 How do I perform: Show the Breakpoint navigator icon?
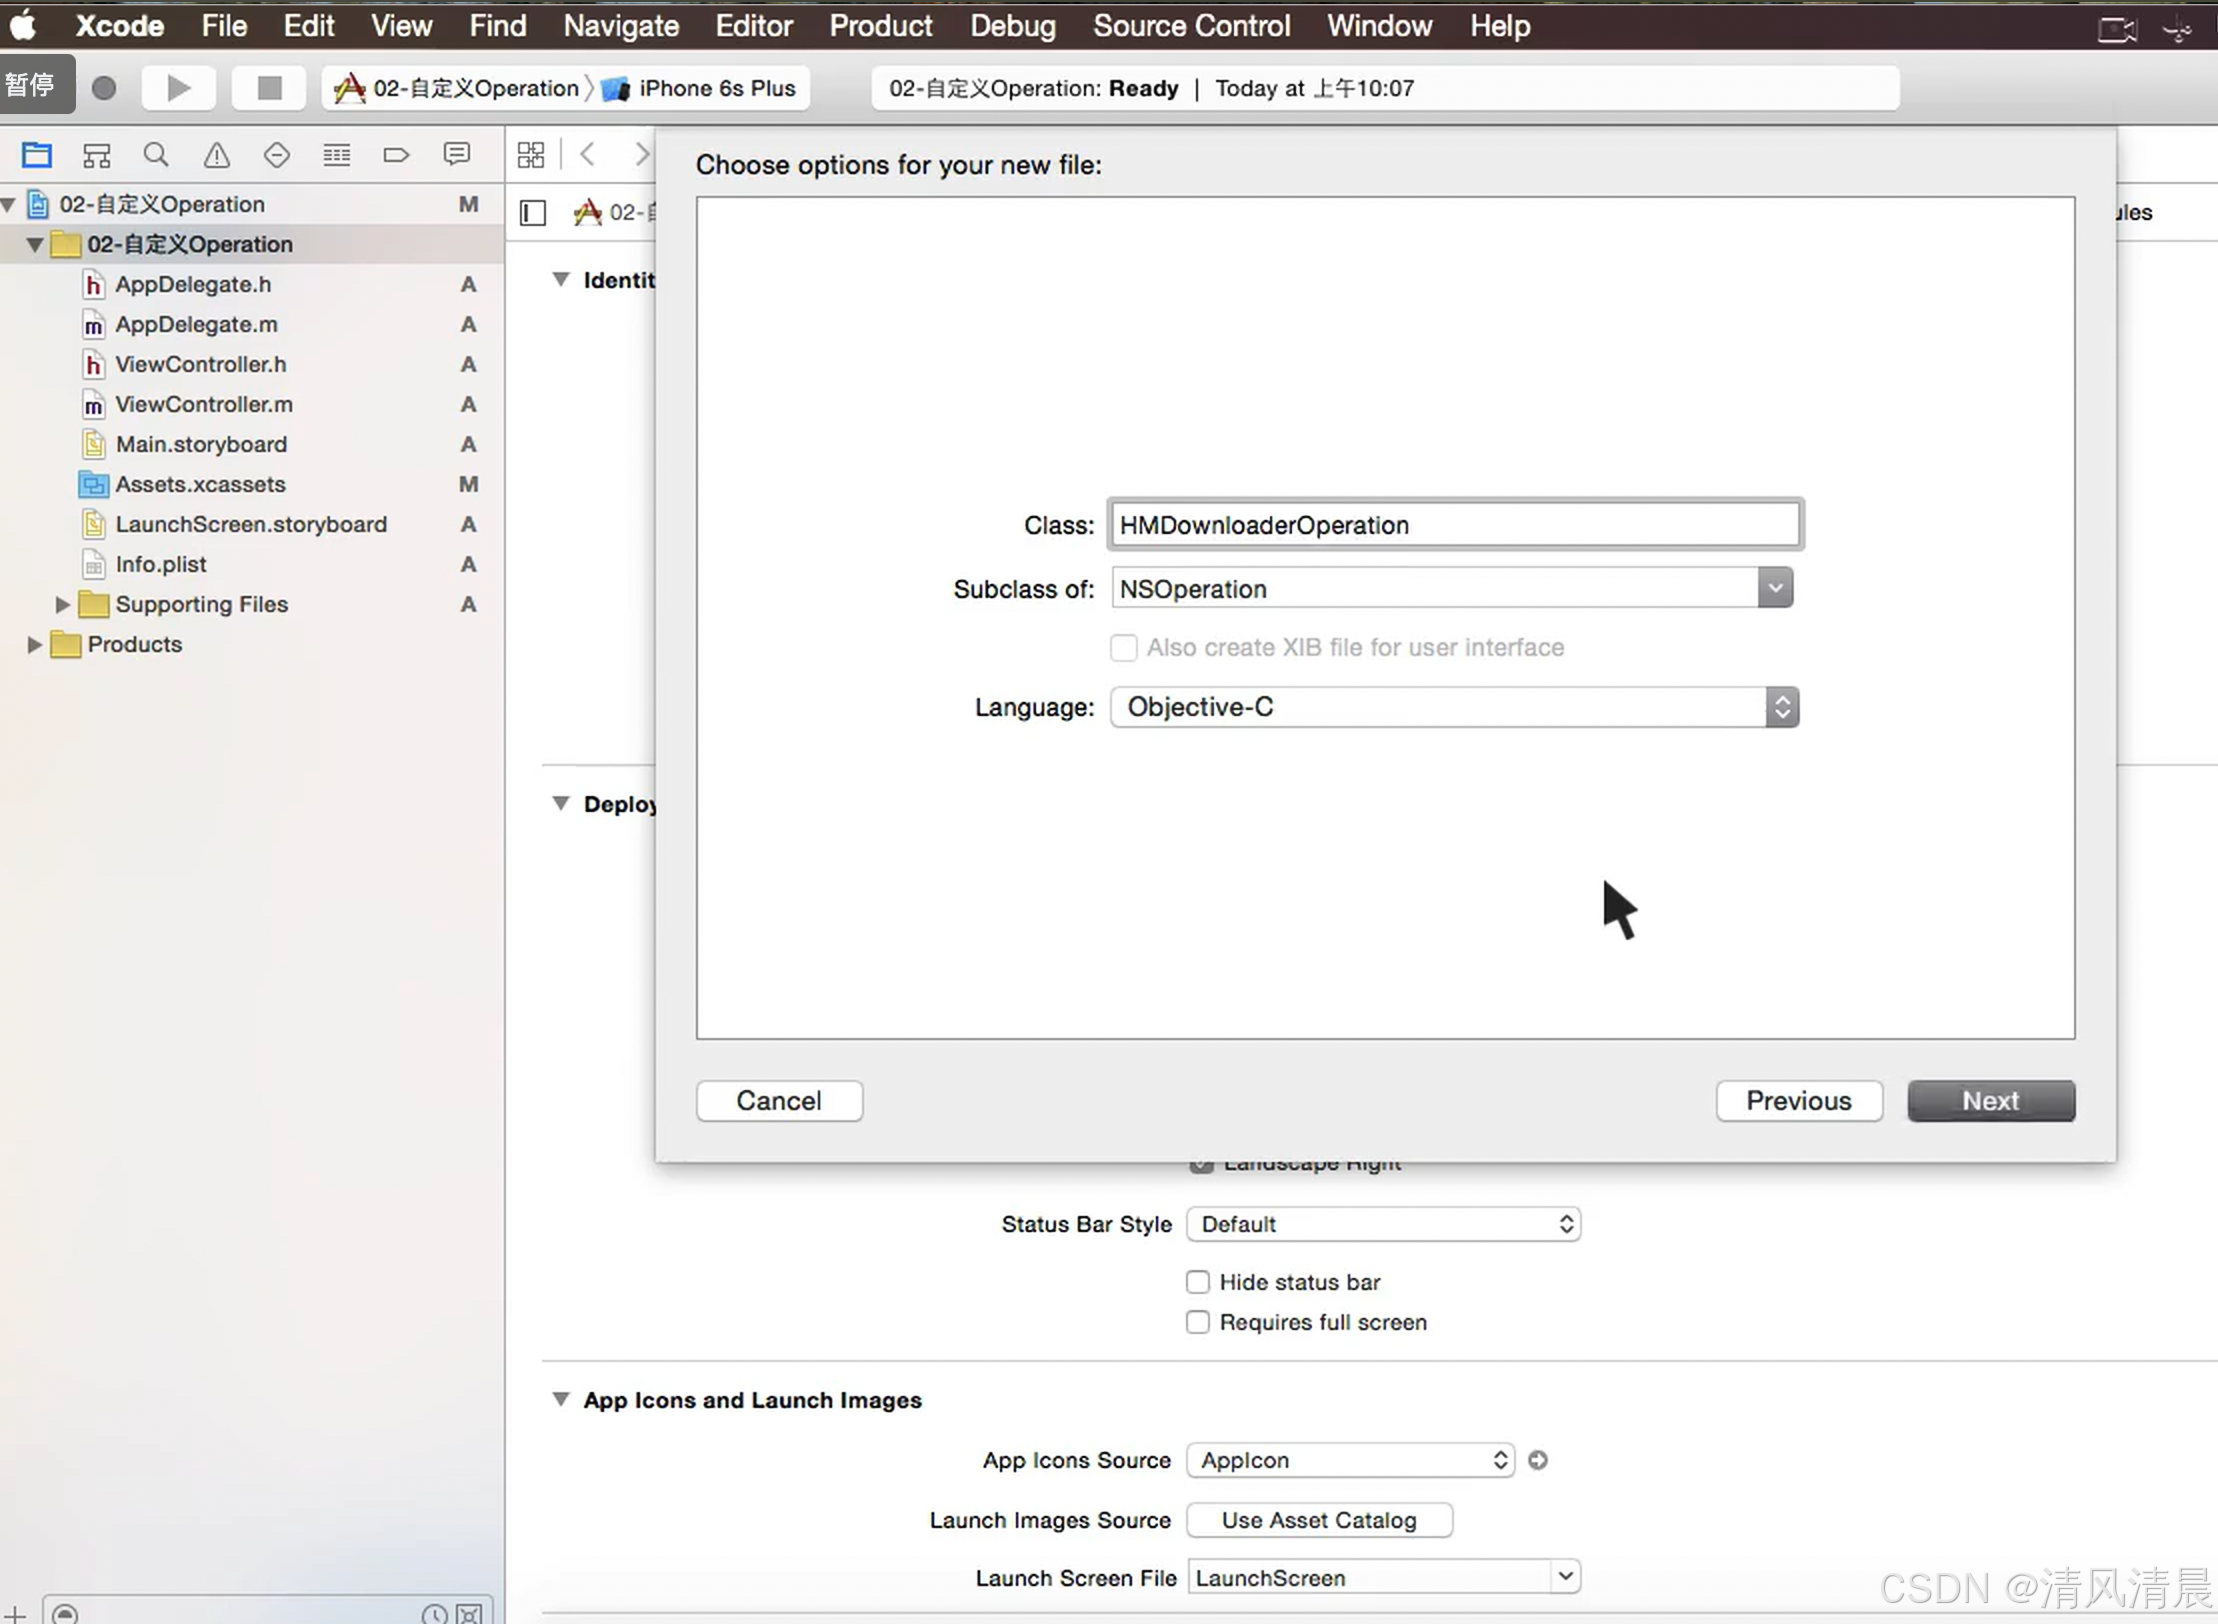click(396, 155)
